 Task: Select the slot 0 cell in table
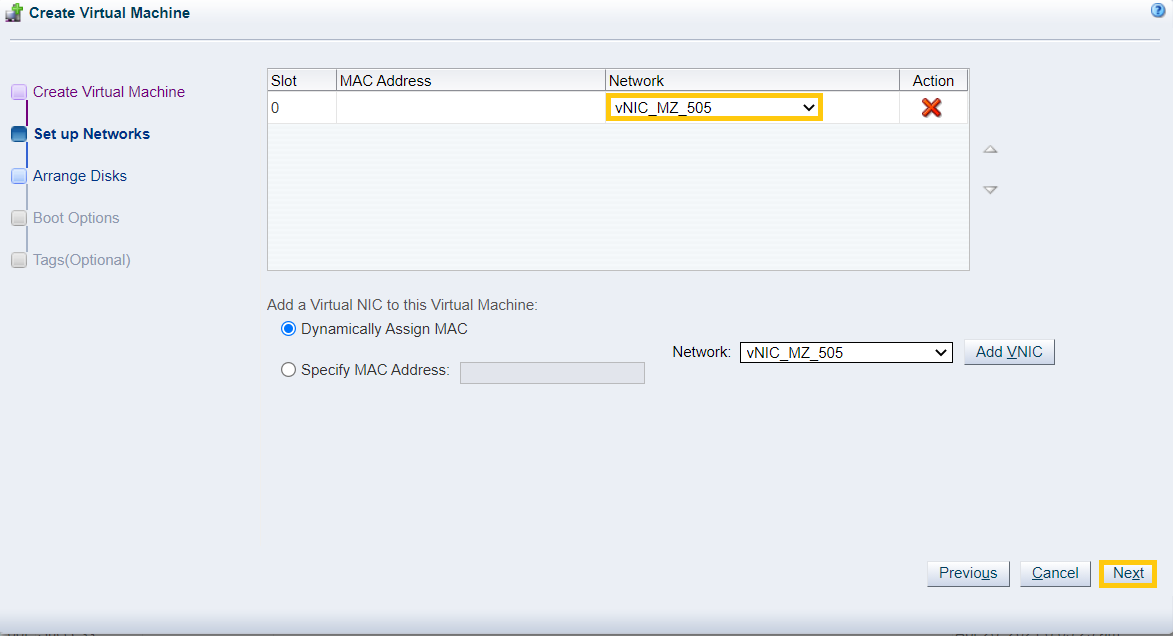pyautogui.click(x=302, y=108)
